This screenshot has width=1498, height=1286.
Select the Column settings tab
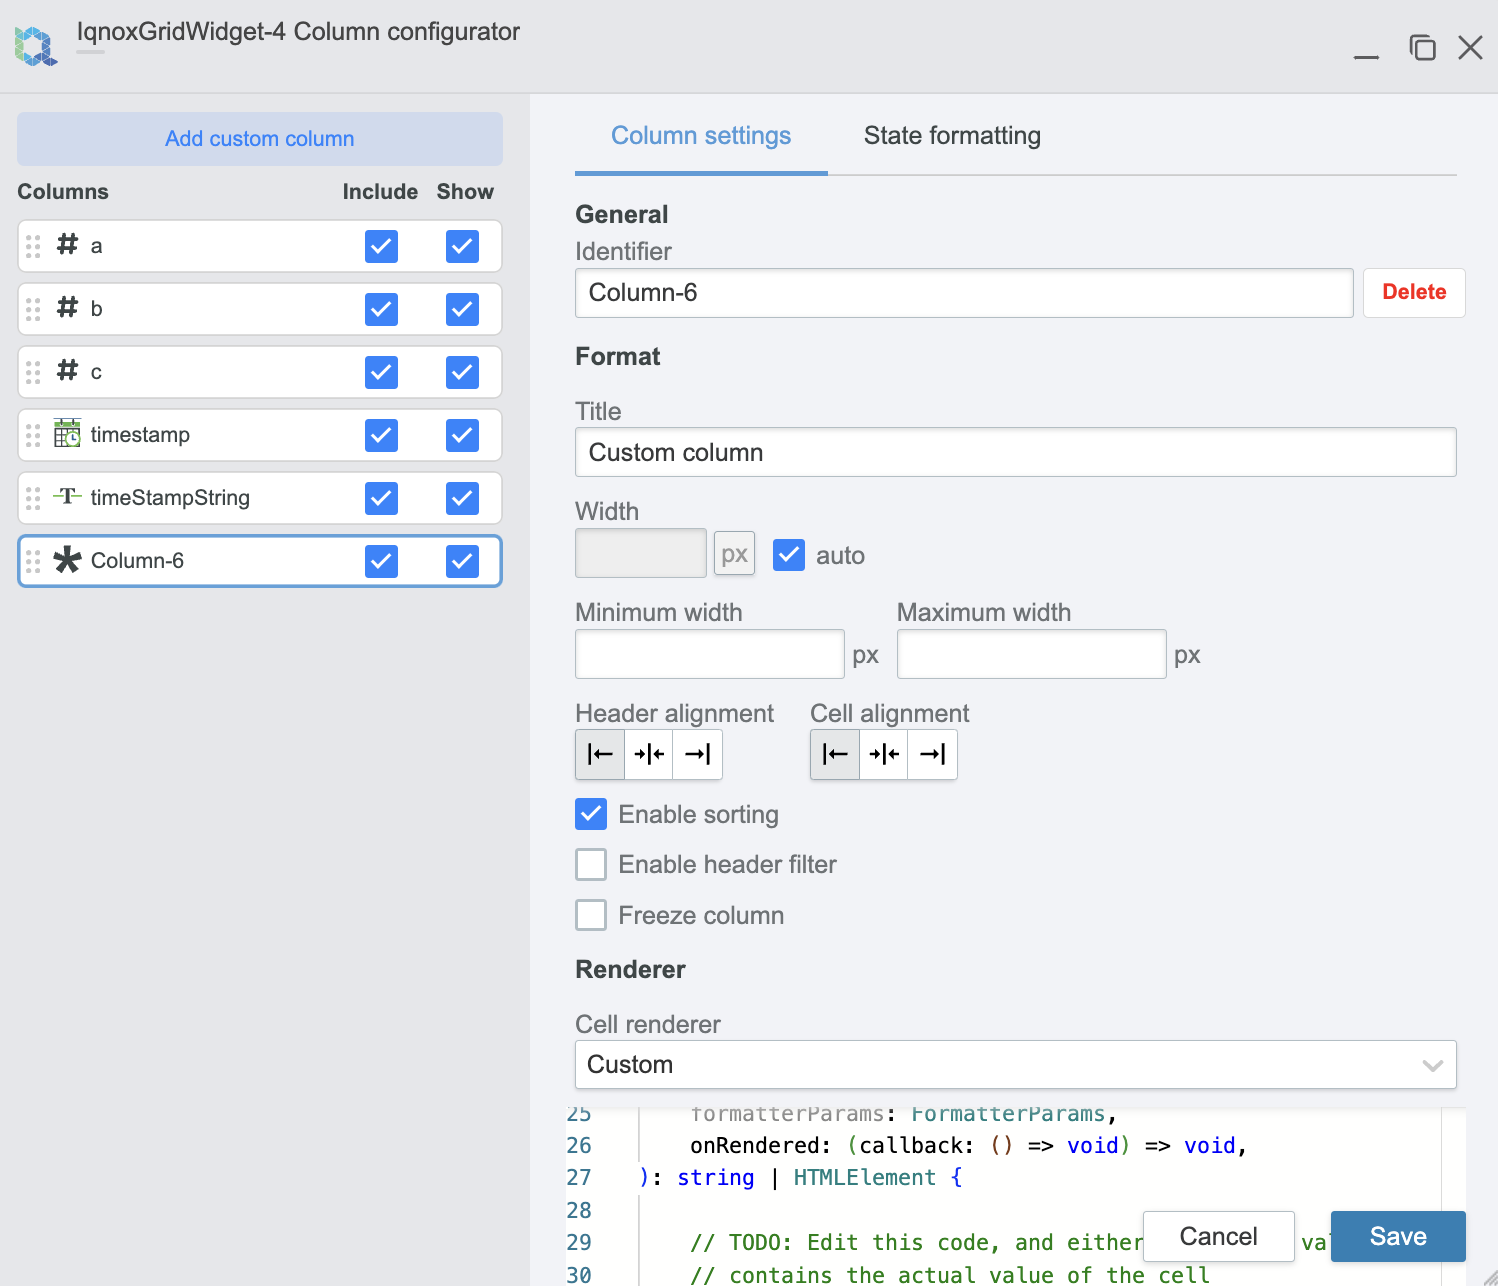click(x=701, y=136)
